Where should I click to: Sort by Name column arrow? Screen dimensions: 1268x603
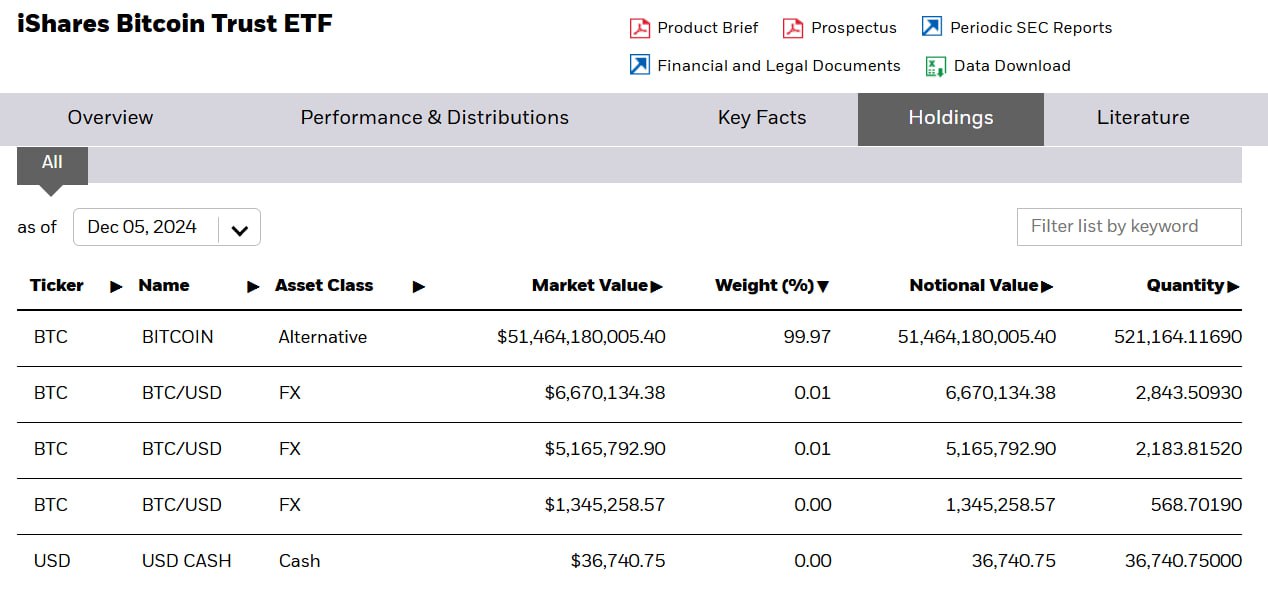point(253,287)
